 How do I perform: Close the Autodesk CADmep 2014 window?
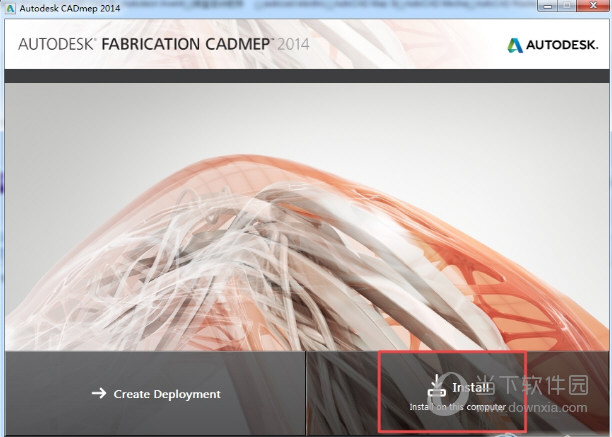[594, 5]
